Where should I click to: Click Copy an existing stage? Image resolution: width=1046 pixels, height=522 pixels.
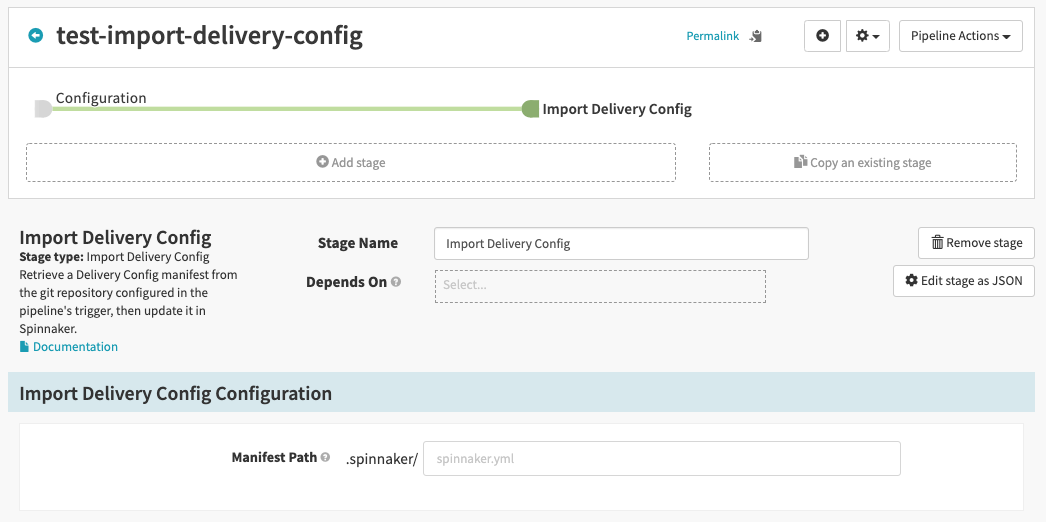pyautogui.click(x=862, y=162)
